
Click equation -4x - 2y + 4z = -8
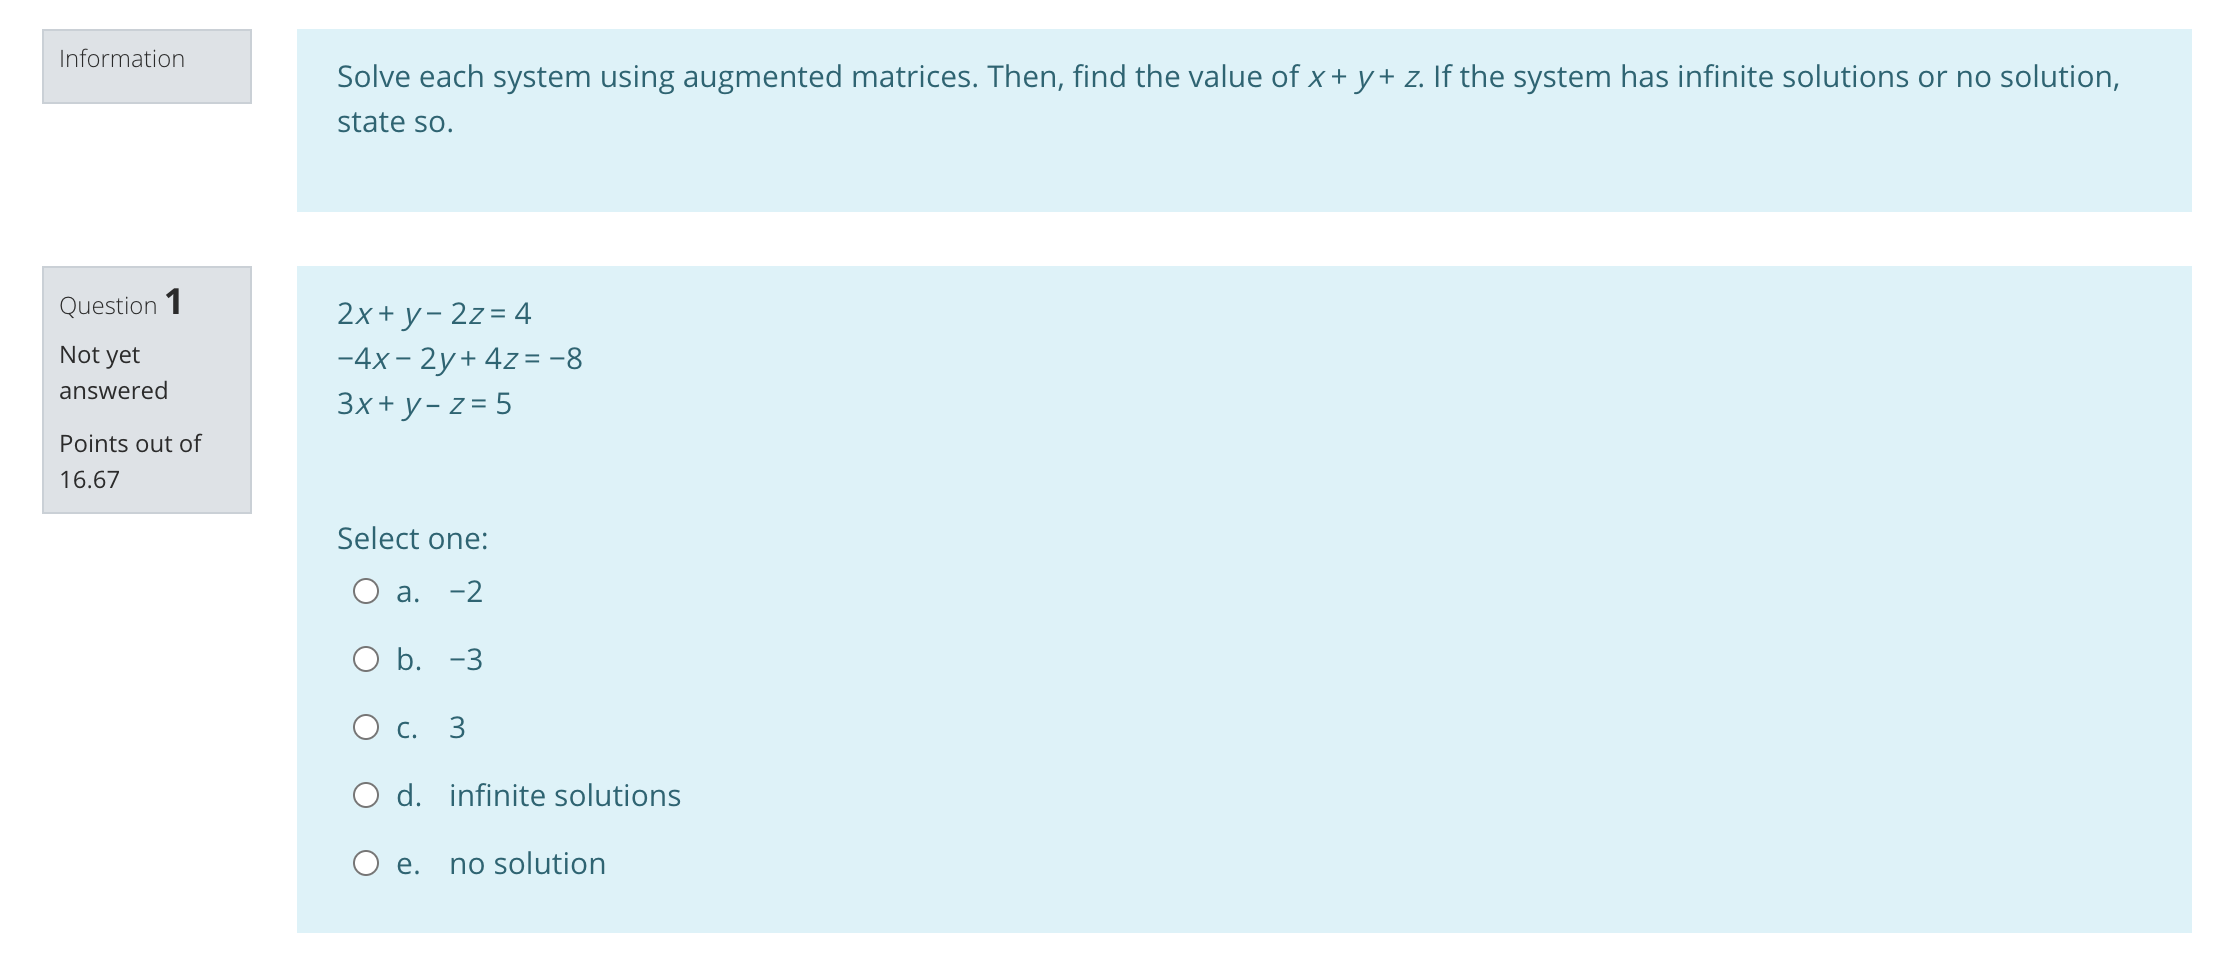(459, 358)
